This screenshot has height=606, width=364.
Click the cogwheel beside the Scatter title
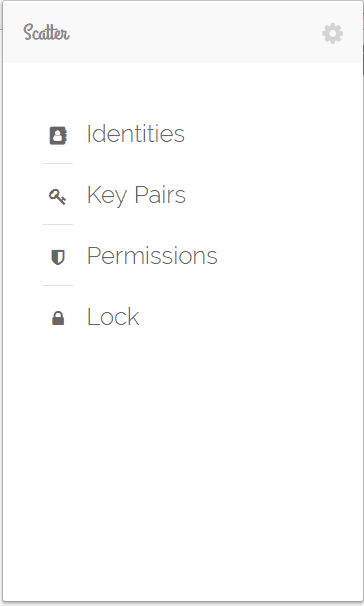[x=332, y=34]
